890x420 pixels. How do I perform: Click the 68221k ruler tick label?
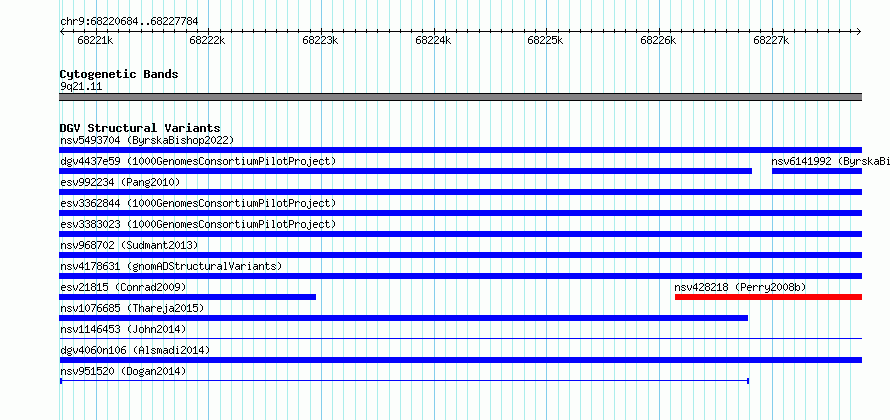click(95, 40)
